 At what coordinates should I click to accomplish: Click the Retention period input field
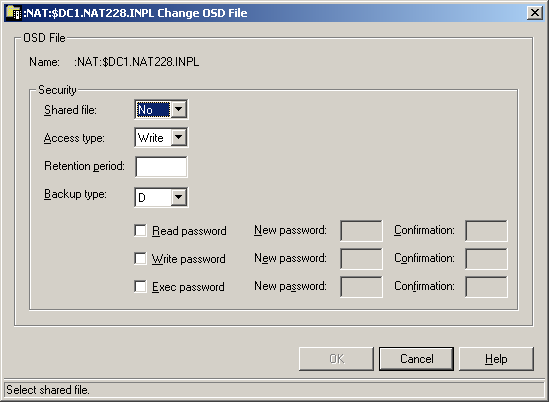click(x=161, y=167)
